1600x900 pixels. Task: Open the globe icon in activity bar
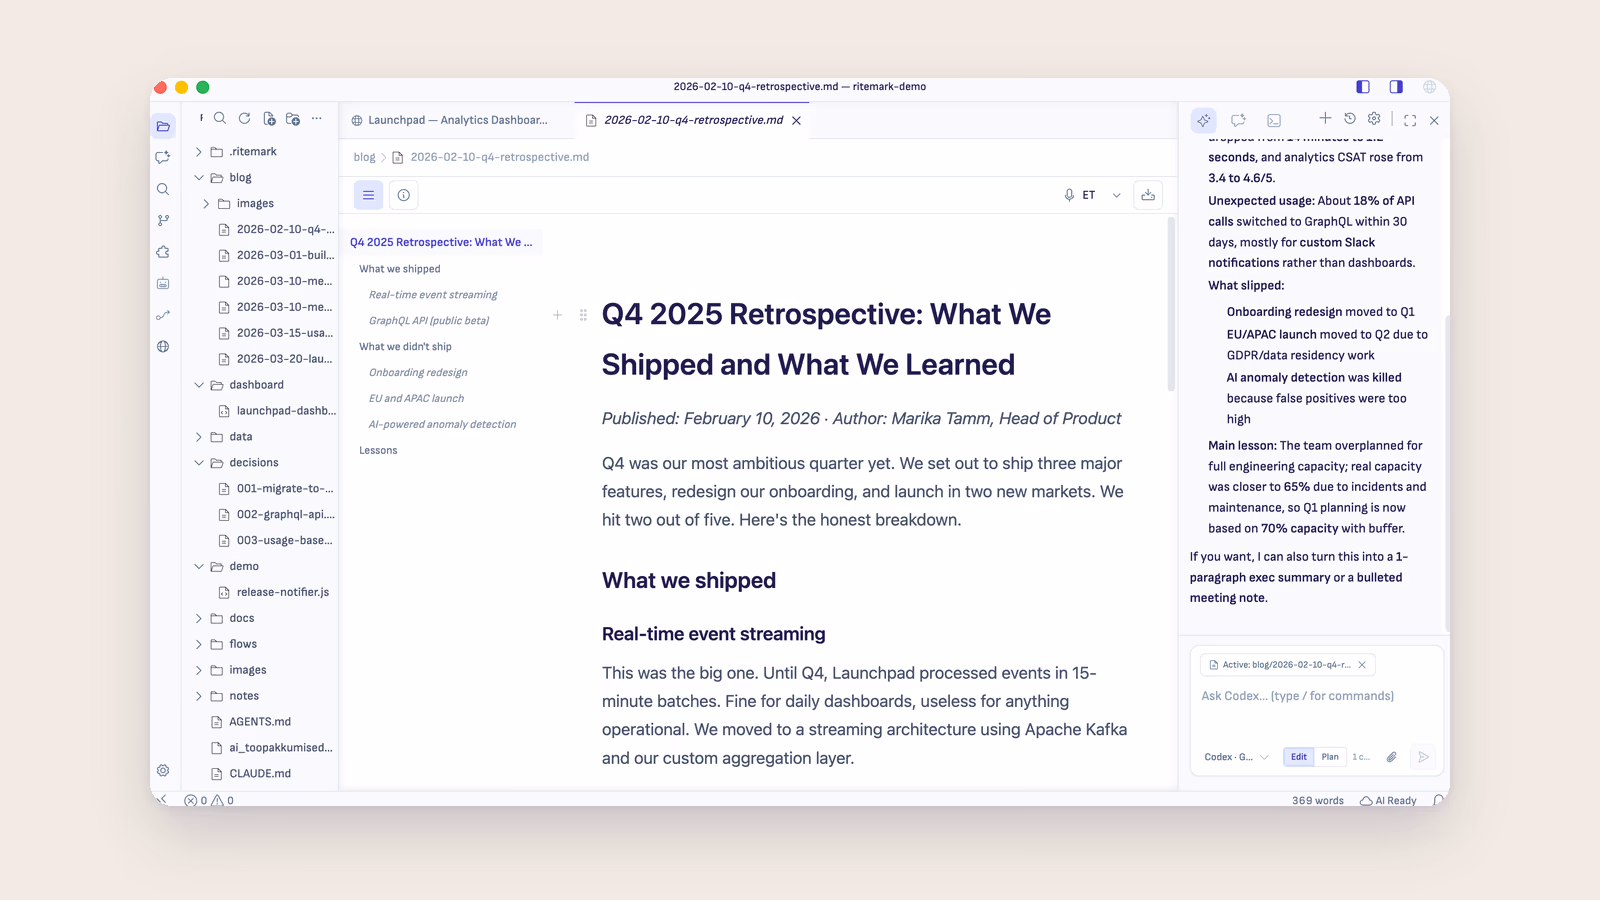tap(163, 347)
